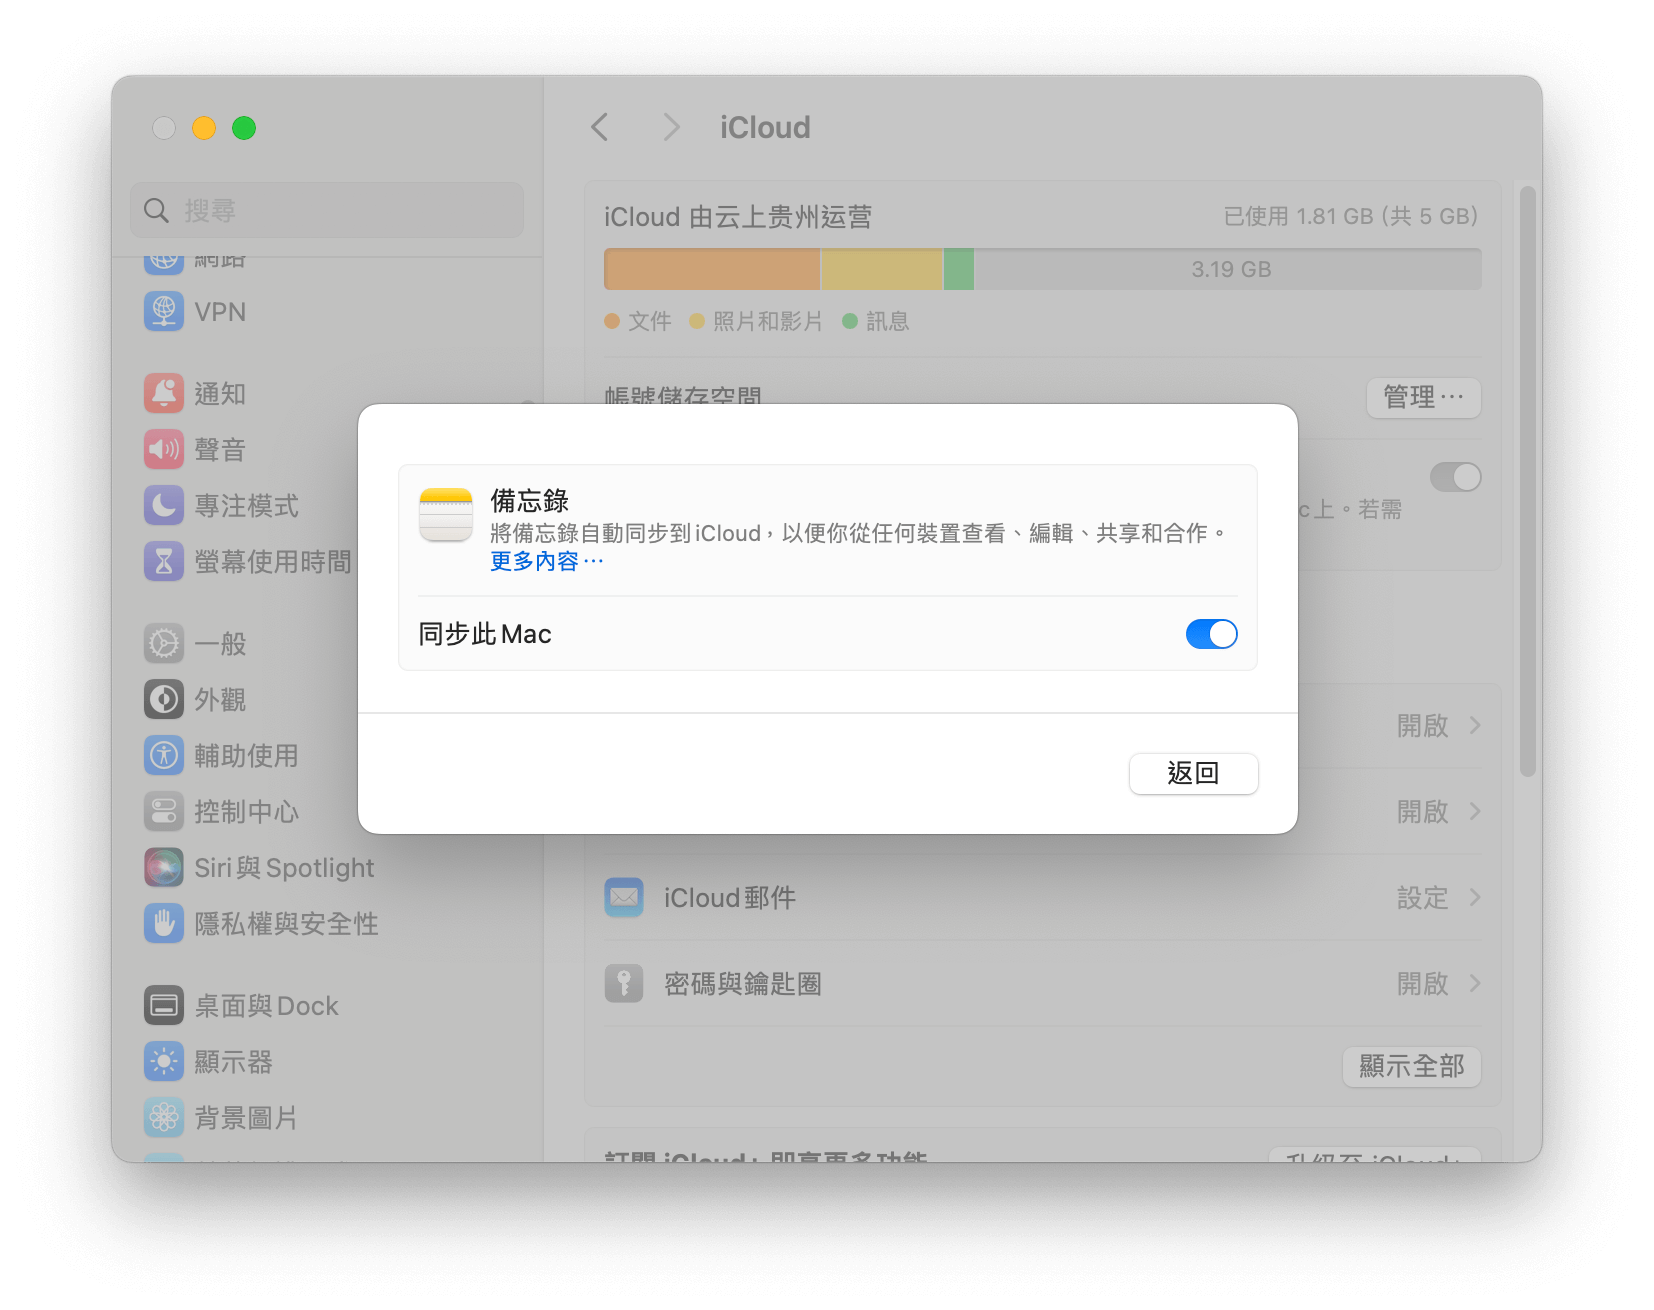Click the 管理 button

pos(1423,397)
